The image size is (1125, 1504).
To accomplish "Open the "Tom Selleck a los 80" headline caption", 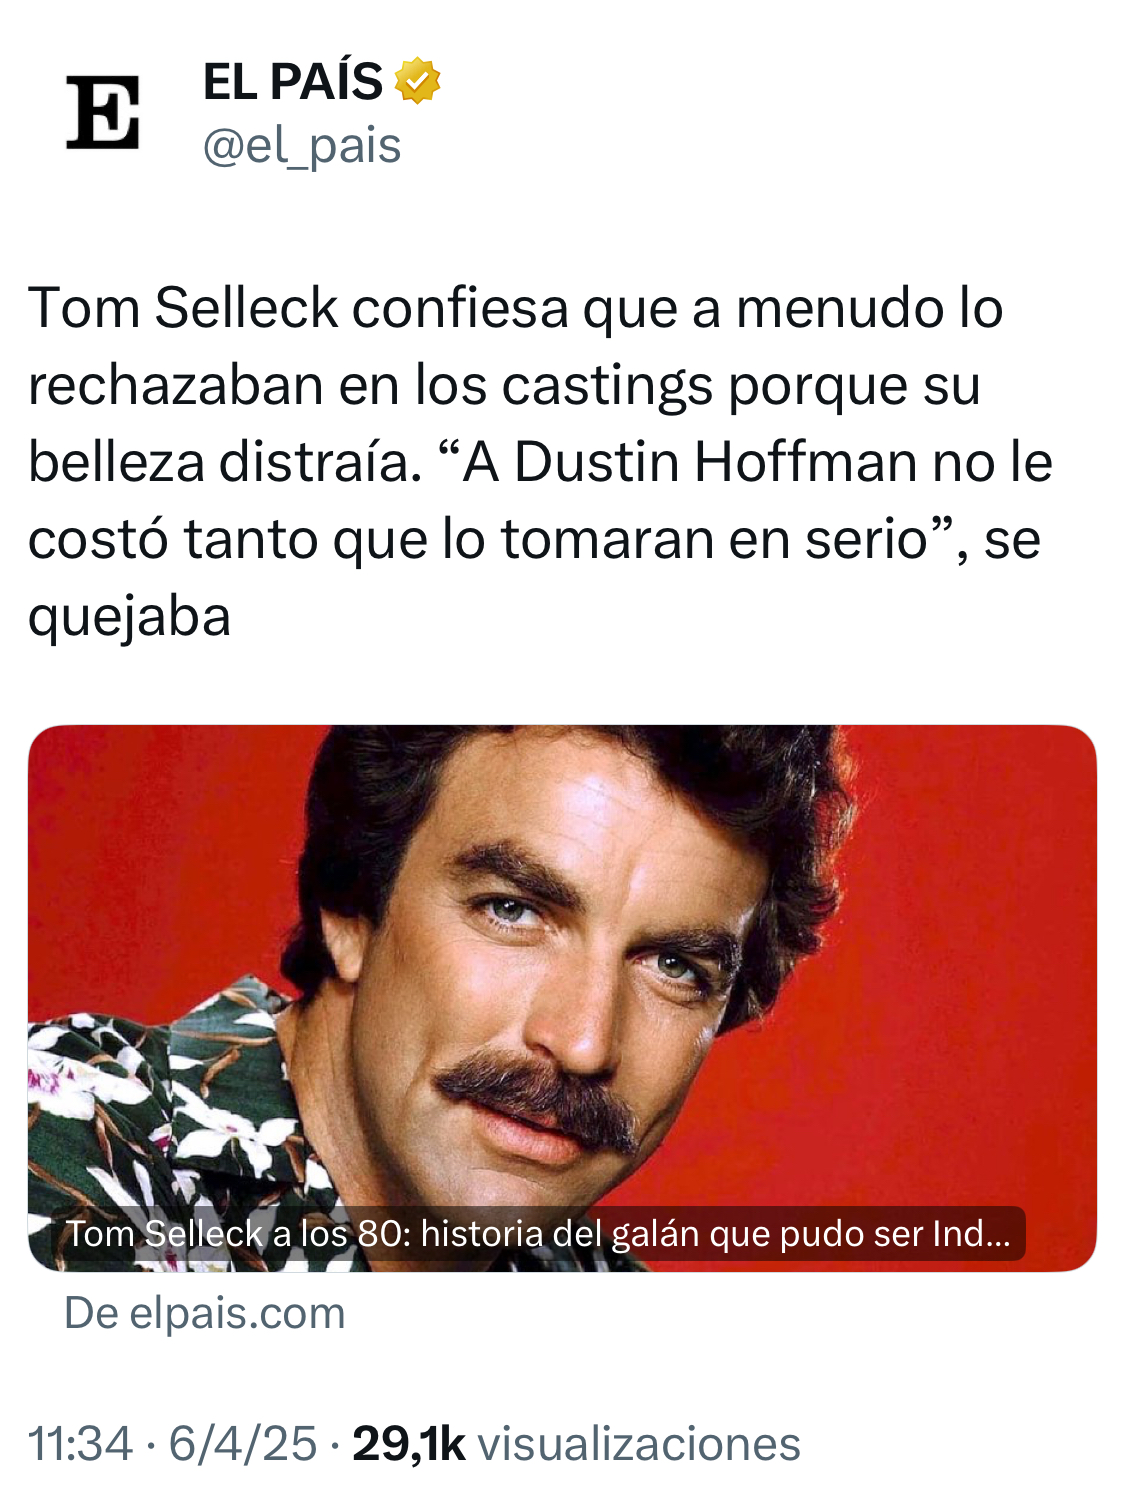I will coord(538,1233).
